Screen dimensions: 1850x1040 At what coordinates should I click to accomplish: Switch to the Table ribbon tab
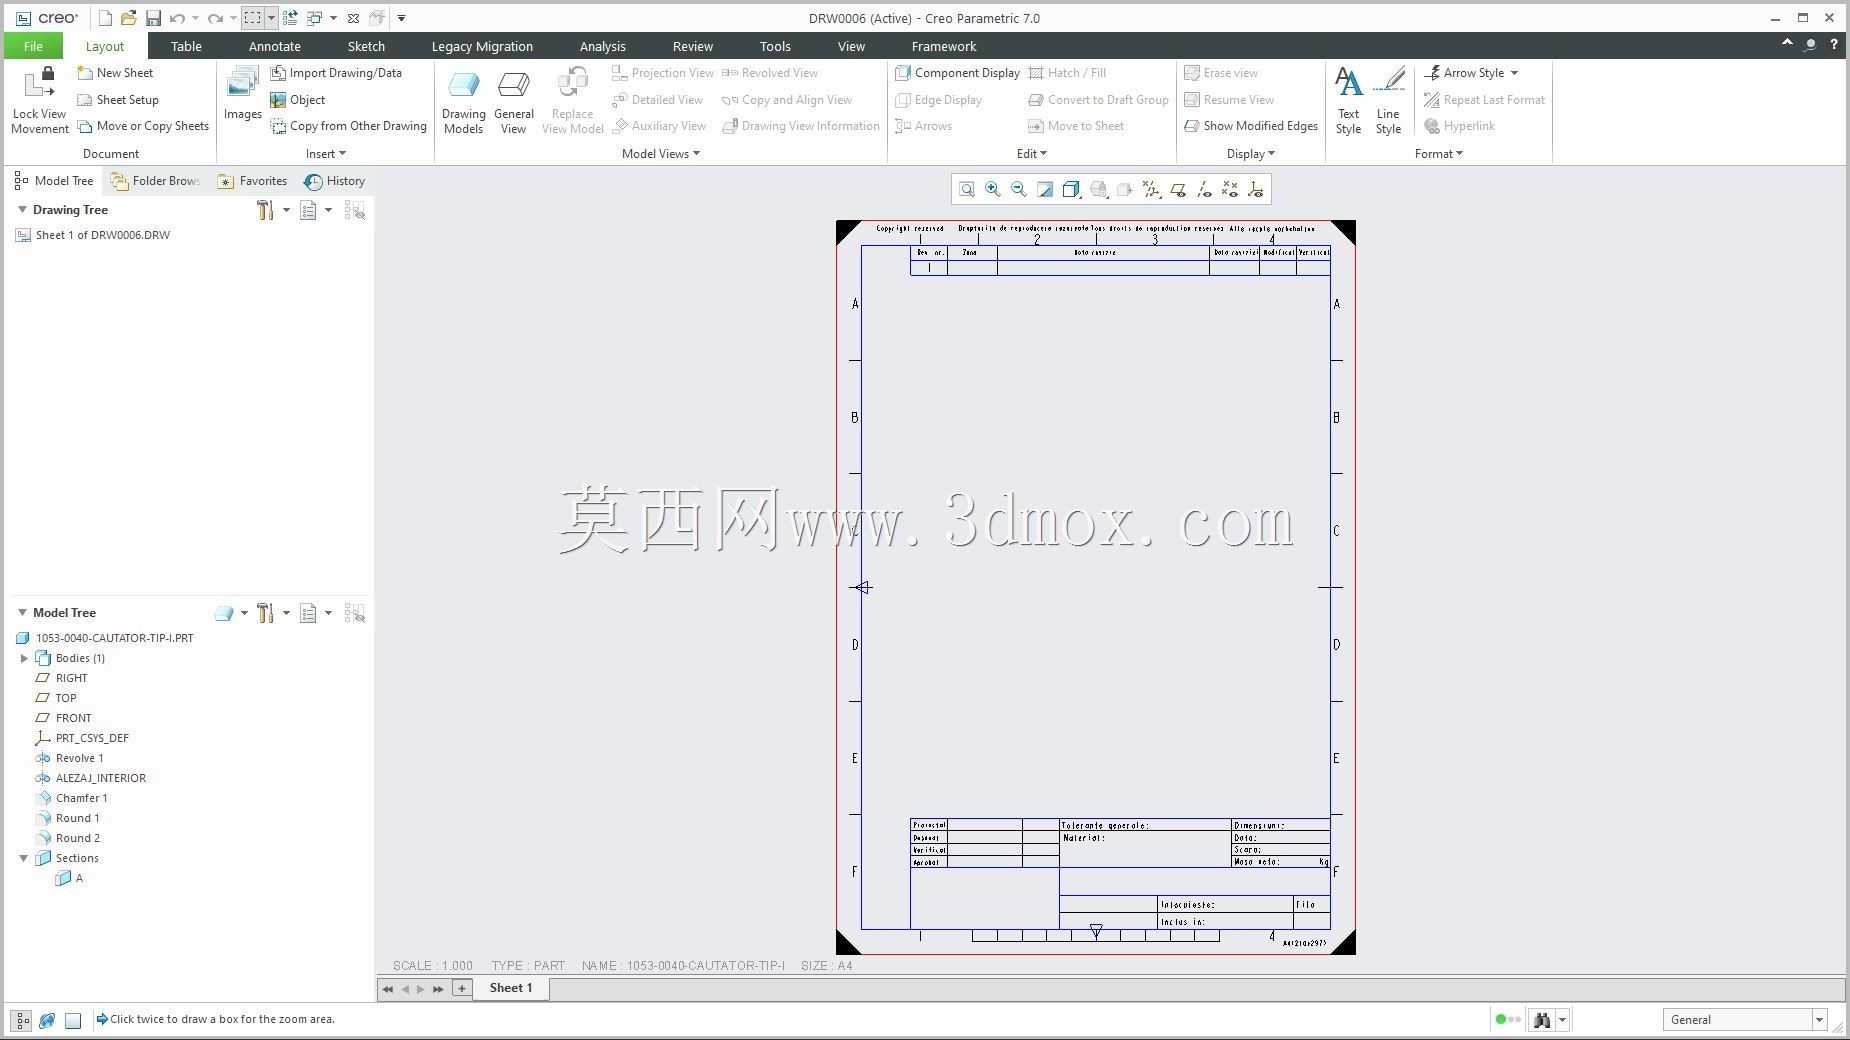point(186,46)
